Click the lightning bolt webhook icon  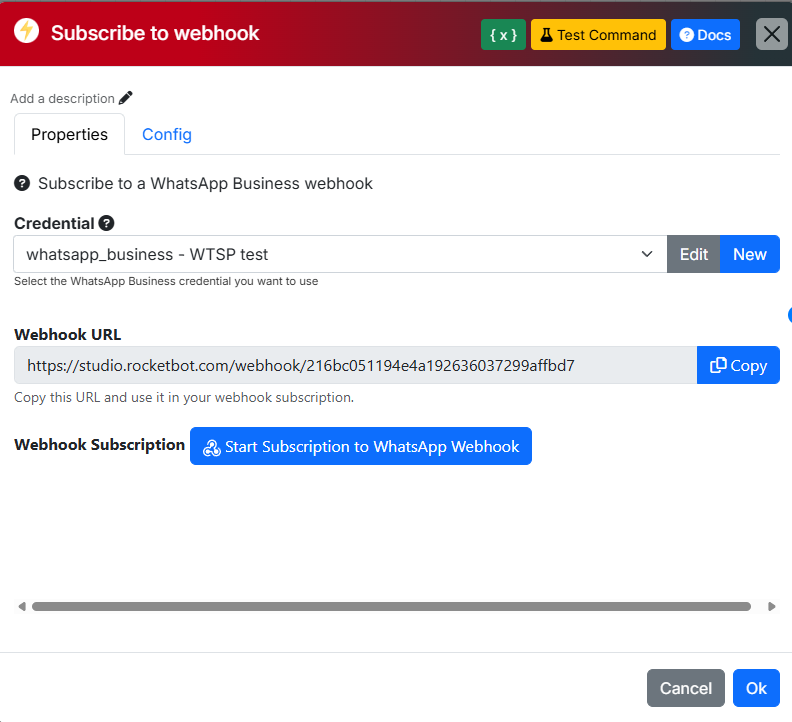tap(26, 31)
